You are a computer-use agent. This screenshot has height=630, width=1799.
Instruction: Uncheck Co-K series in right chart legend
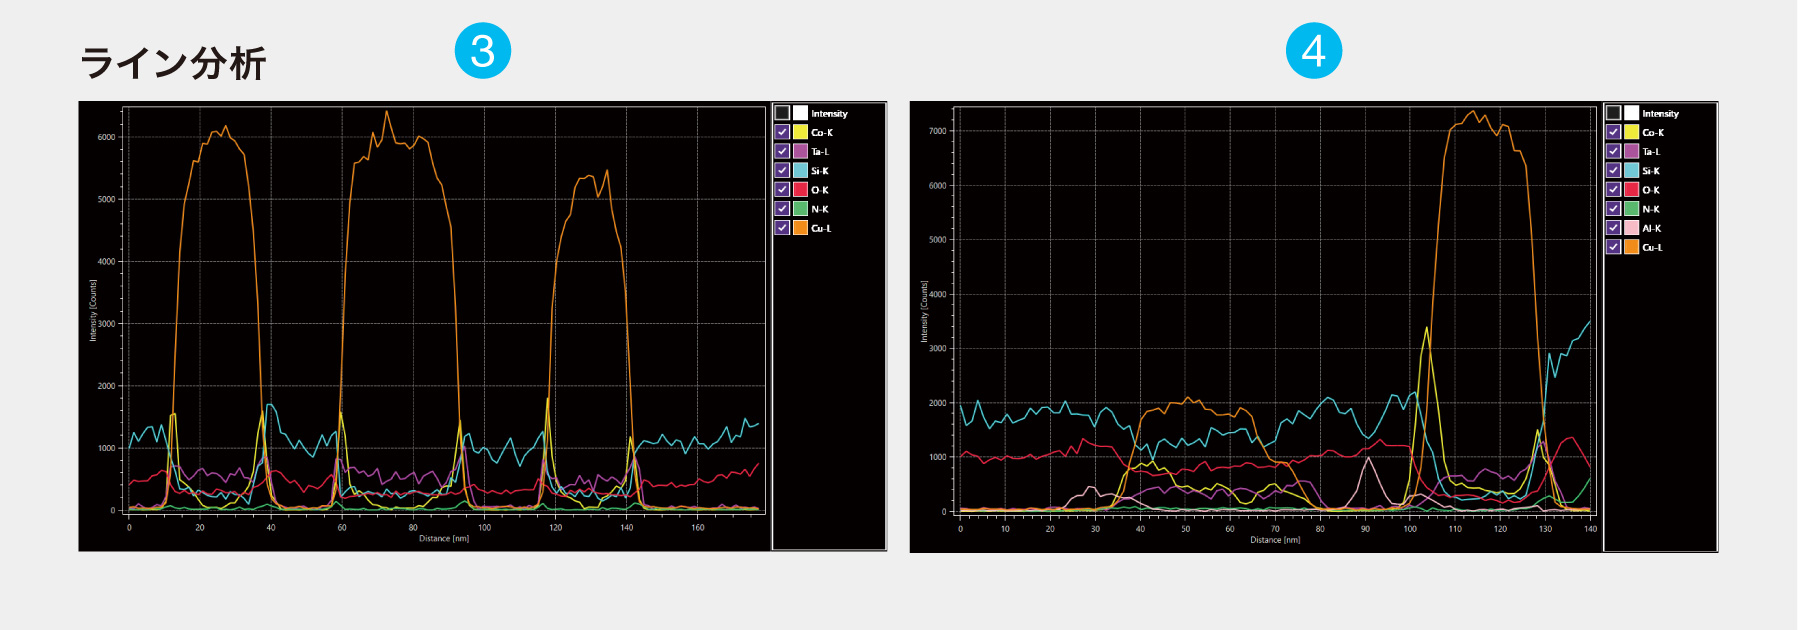point(1613,132)
